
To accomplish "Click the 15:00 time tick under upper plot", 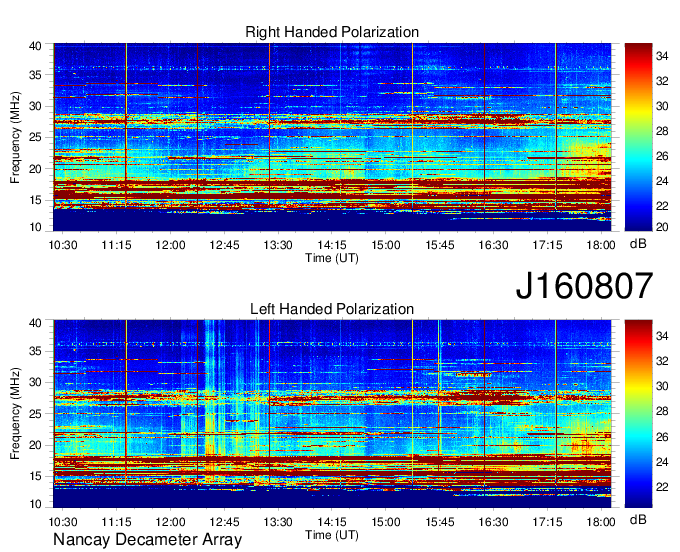I will tap(386, 245).
